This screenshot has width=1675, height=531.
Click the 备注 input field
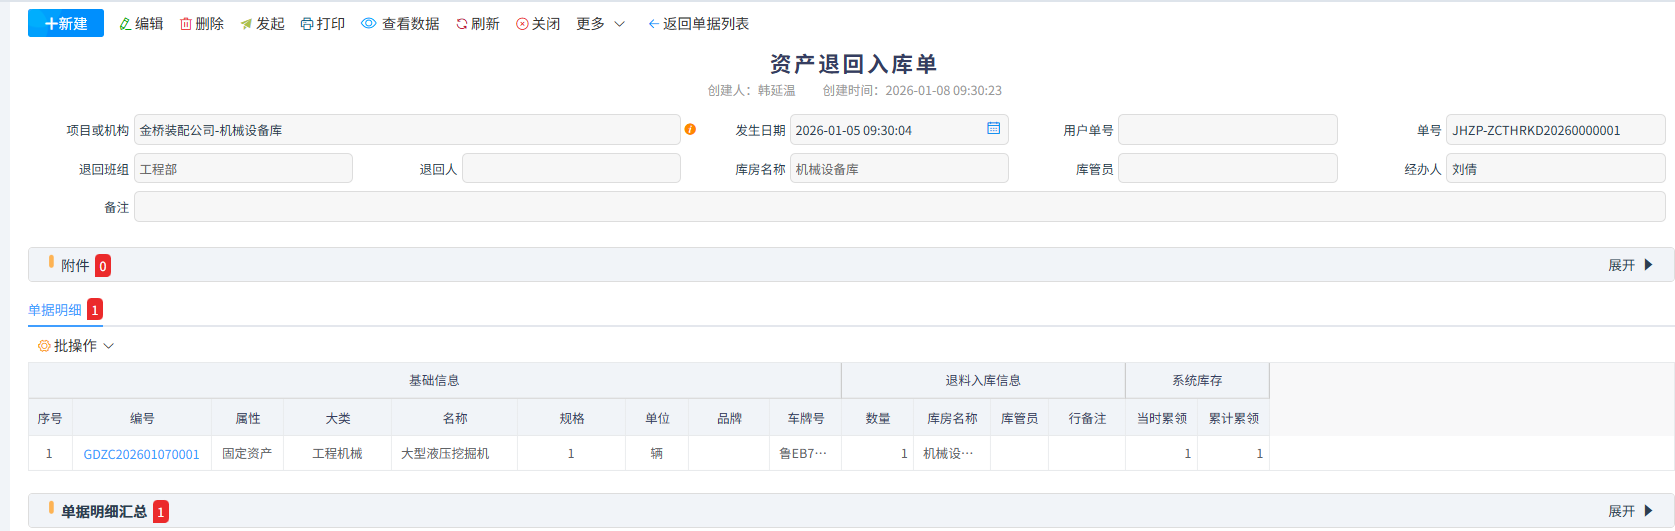(898, 207)
